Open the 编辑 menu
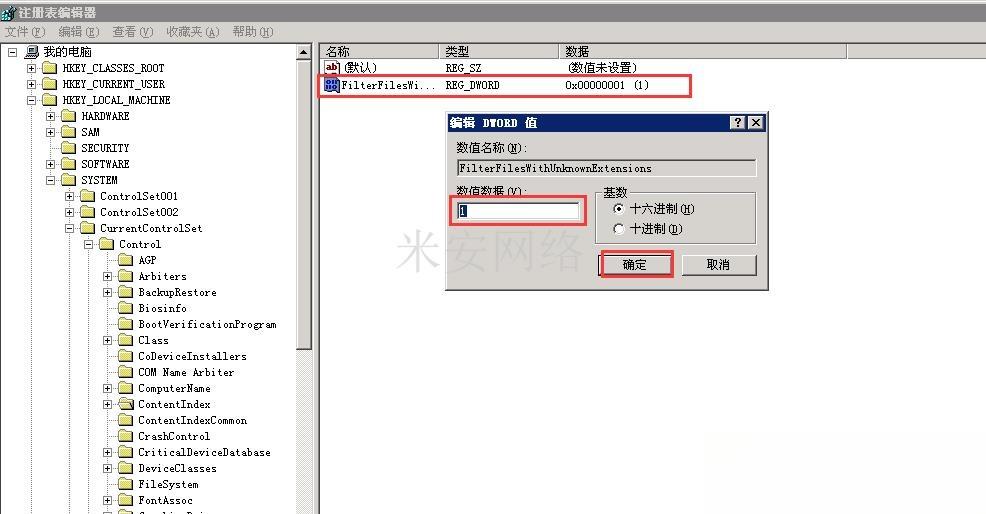The height and width of the screenshot is (514, 986). [x=77, y=32]
